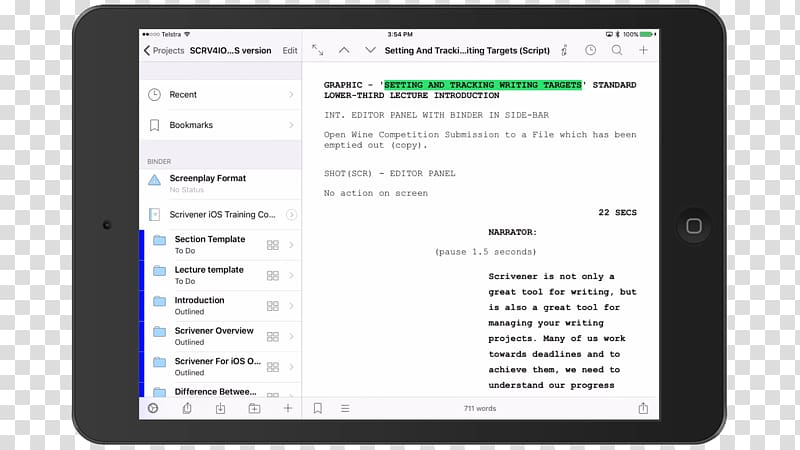Show corkboard for Lecture template
Viewport: 800px width, 450px height.
[273, 275]
